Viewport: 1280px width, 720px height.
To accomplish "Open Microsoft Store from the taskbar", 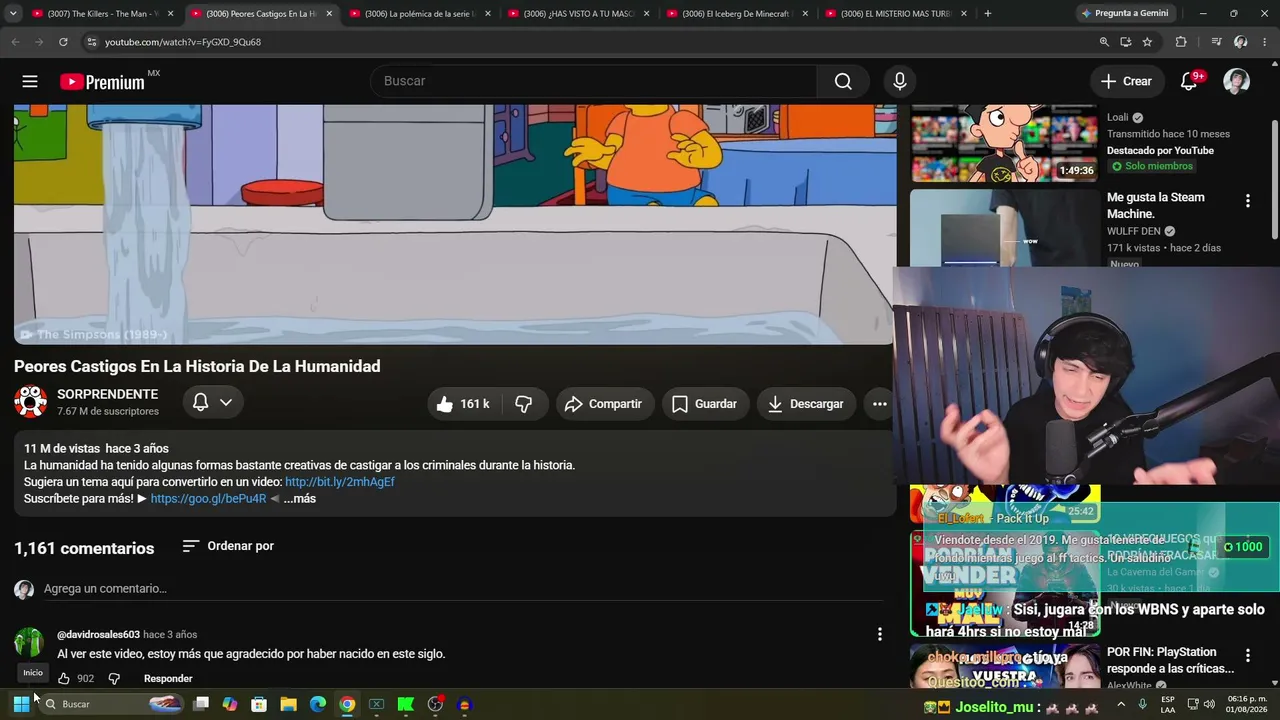I will coord(259,704).
